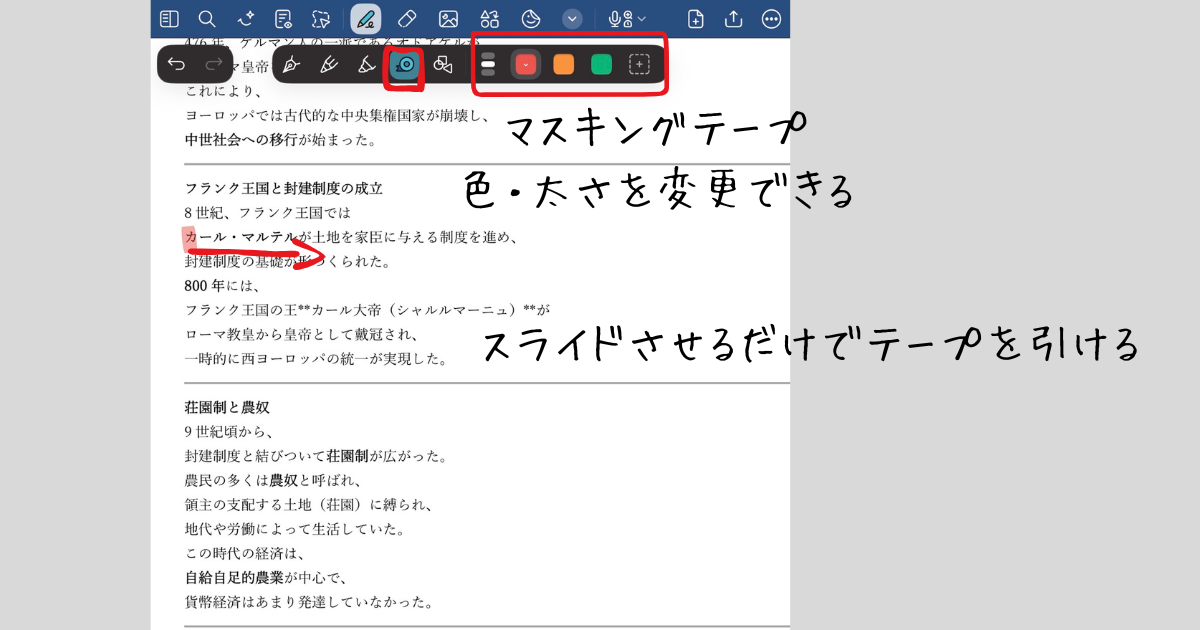The height and width of the screenshot is (630, 1200).
Task: Open the sidebar page thumbnails panel
Action: [x=170, y=19]
